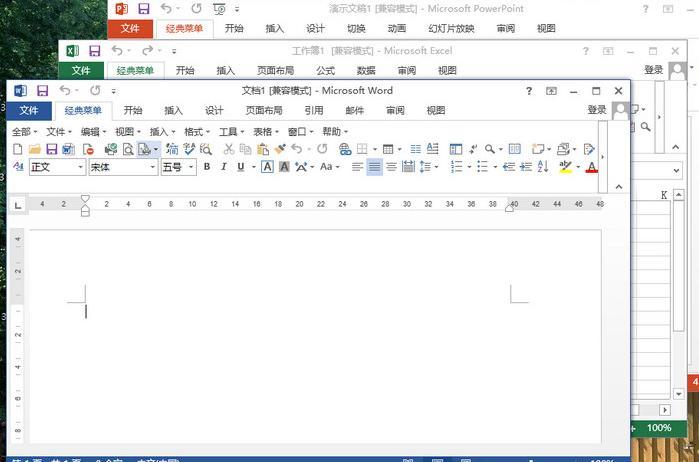The image size is (699, 462).
Task: Click the Word help question mark
Action: 529,91
